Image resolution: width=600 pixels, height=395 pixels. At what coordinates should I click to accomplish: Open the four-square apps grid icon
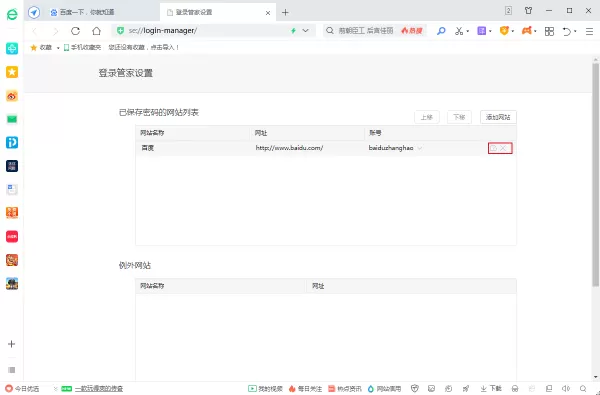point(549,31)
